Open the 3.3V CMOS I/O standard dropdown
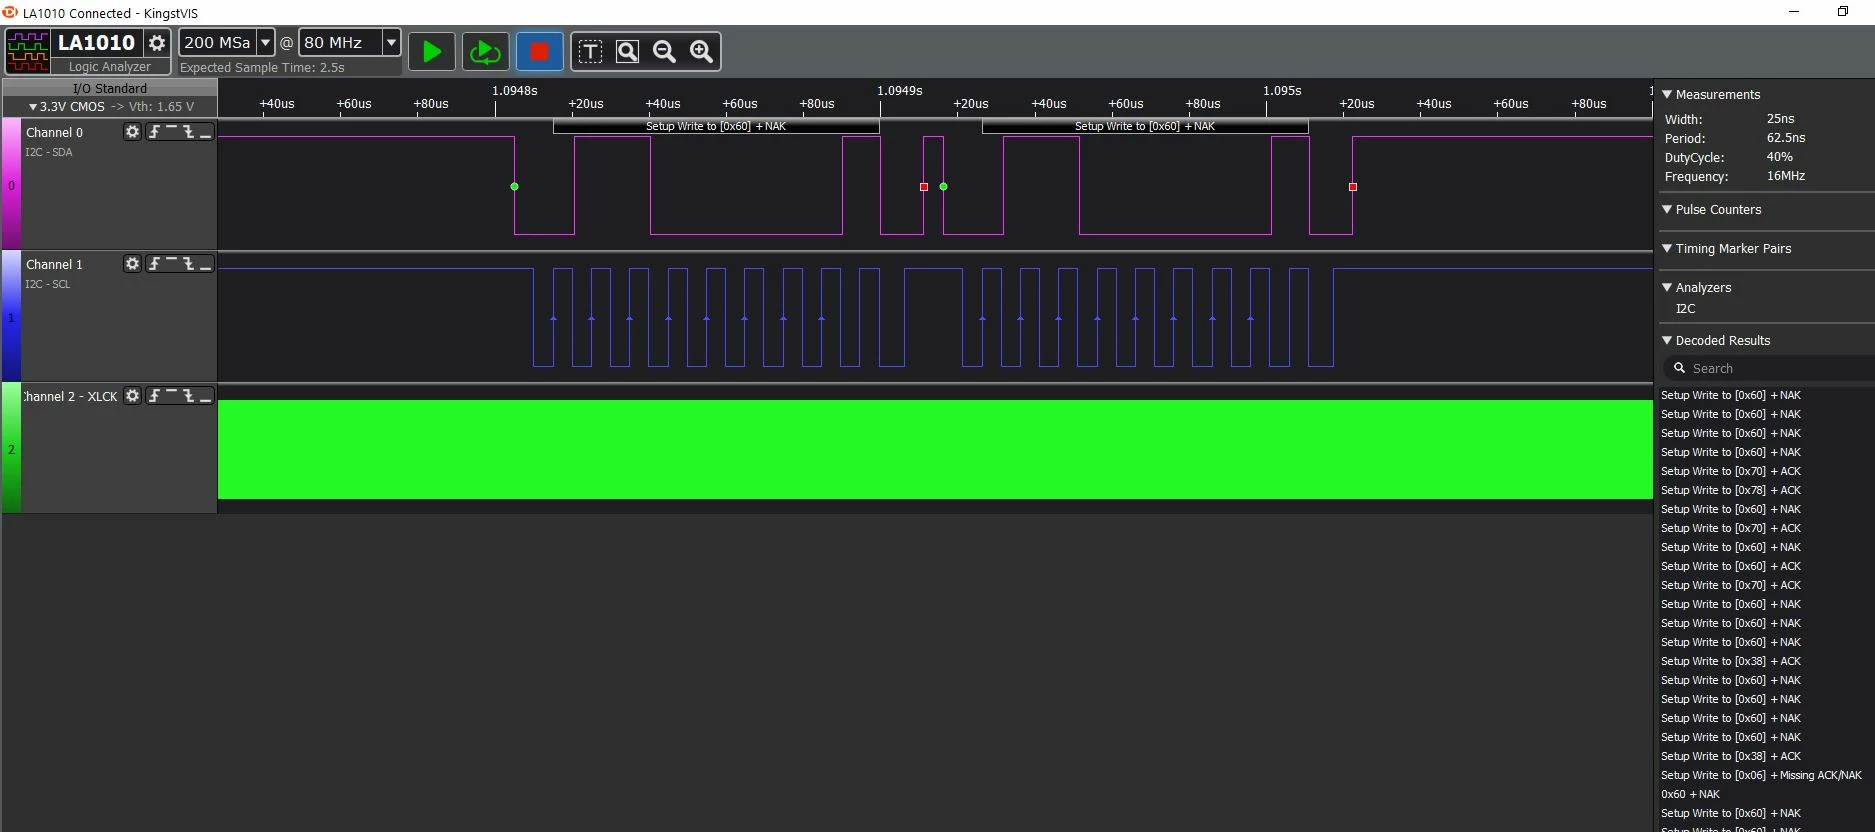The height and width of the screenshot is (832, 1875). (110, 106)
